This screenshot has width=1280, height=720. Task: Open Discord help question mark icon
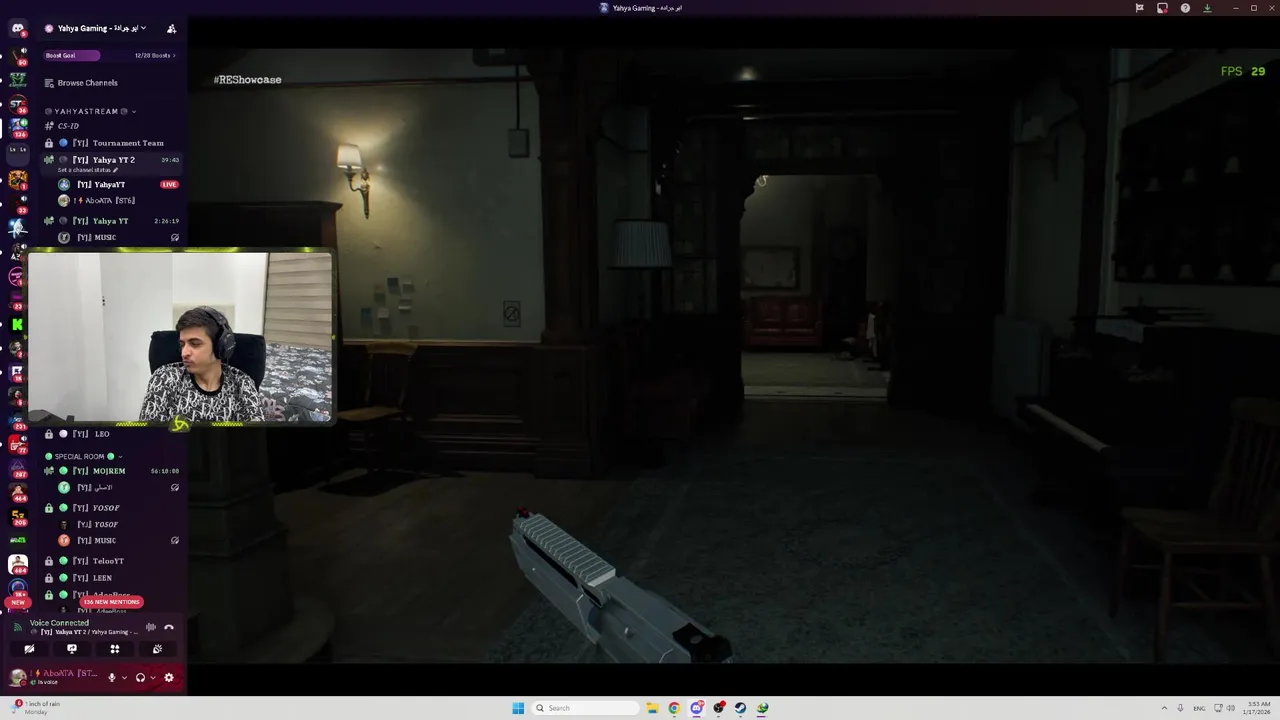(1185, 8)
